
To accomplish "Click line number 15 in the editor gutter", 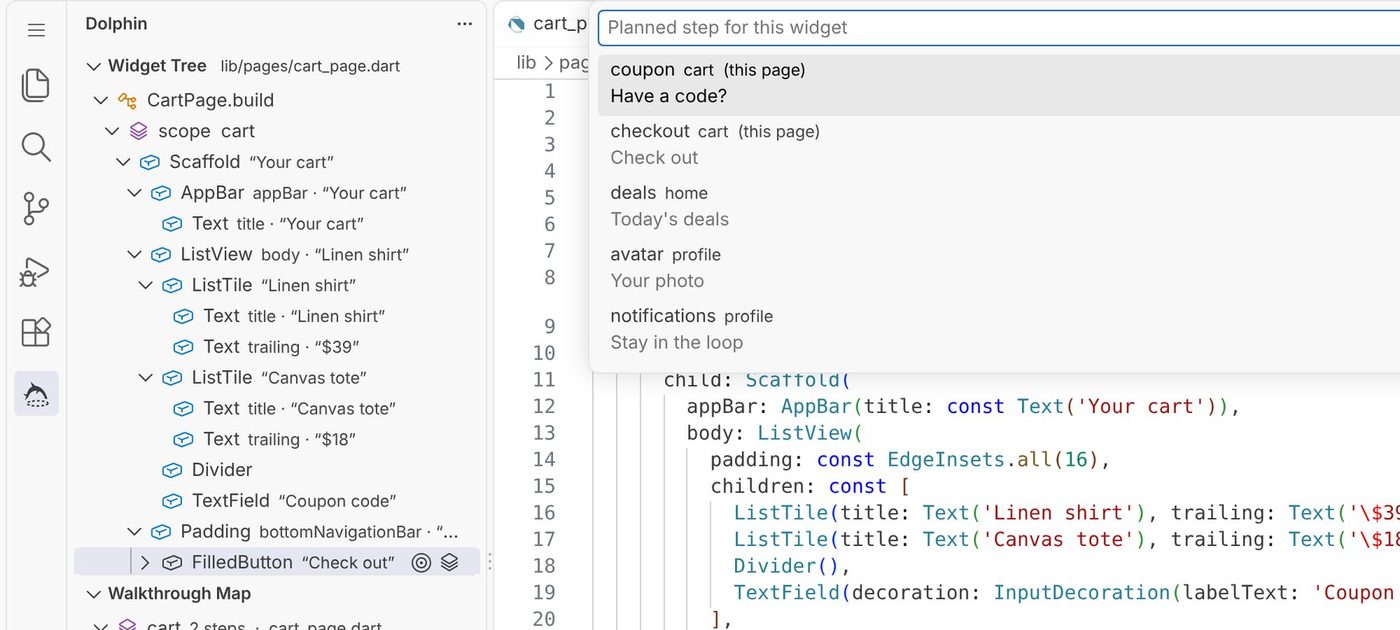I will (543, 487).
